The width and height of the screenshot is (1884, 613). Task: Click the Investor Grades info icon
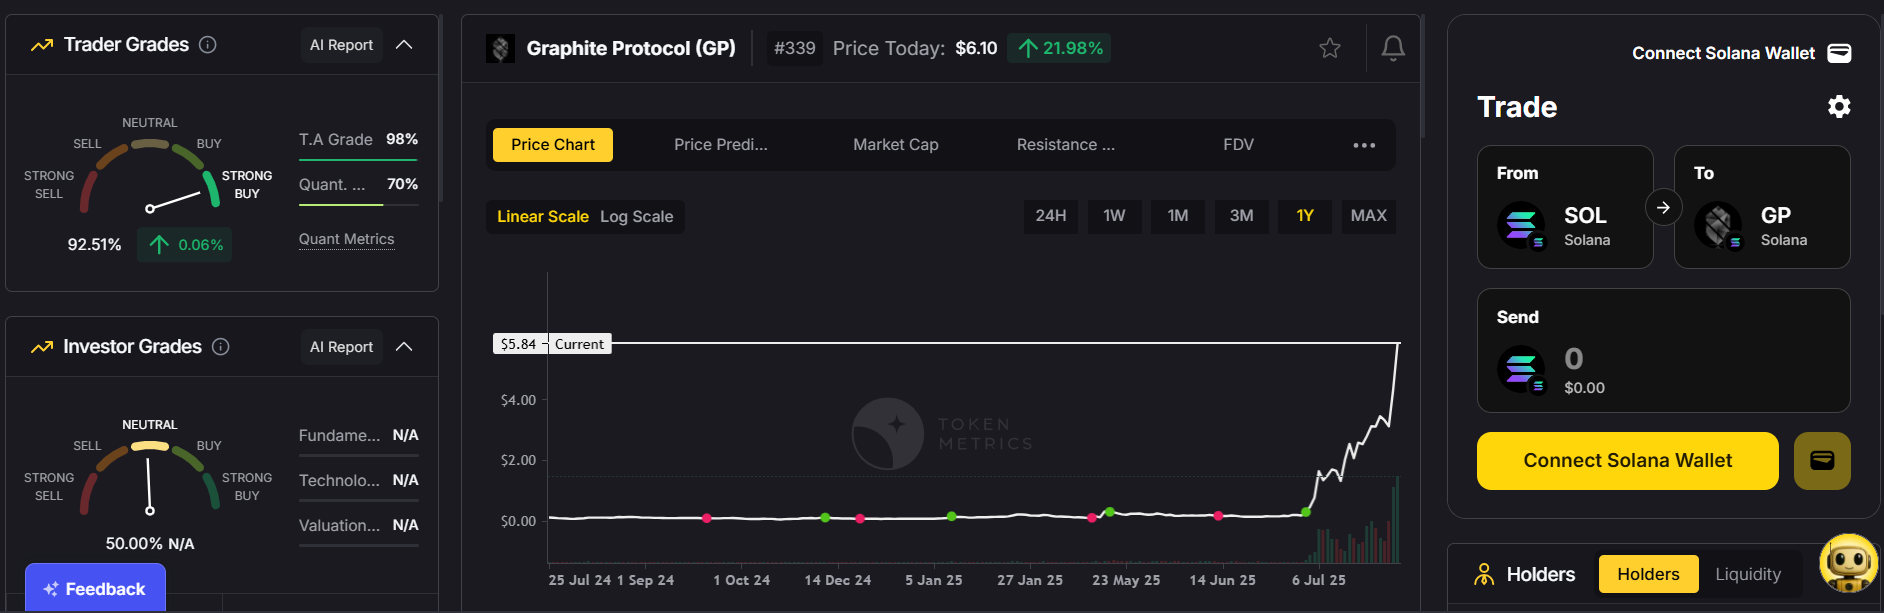tap(221, 347)
